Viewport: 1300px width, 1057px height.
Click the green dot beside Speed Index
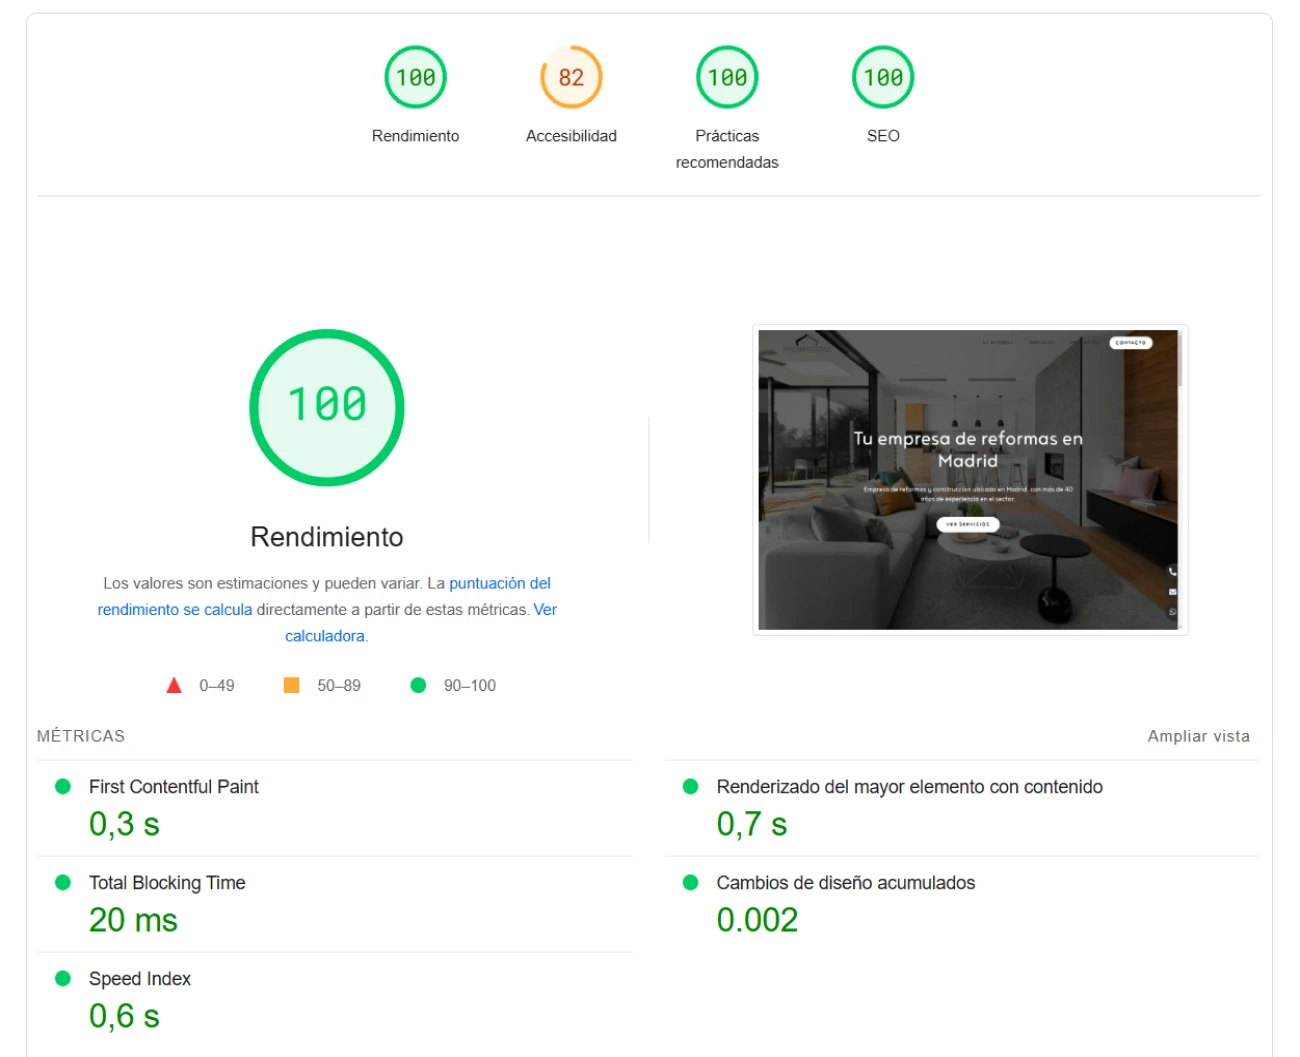click(63, 979)
